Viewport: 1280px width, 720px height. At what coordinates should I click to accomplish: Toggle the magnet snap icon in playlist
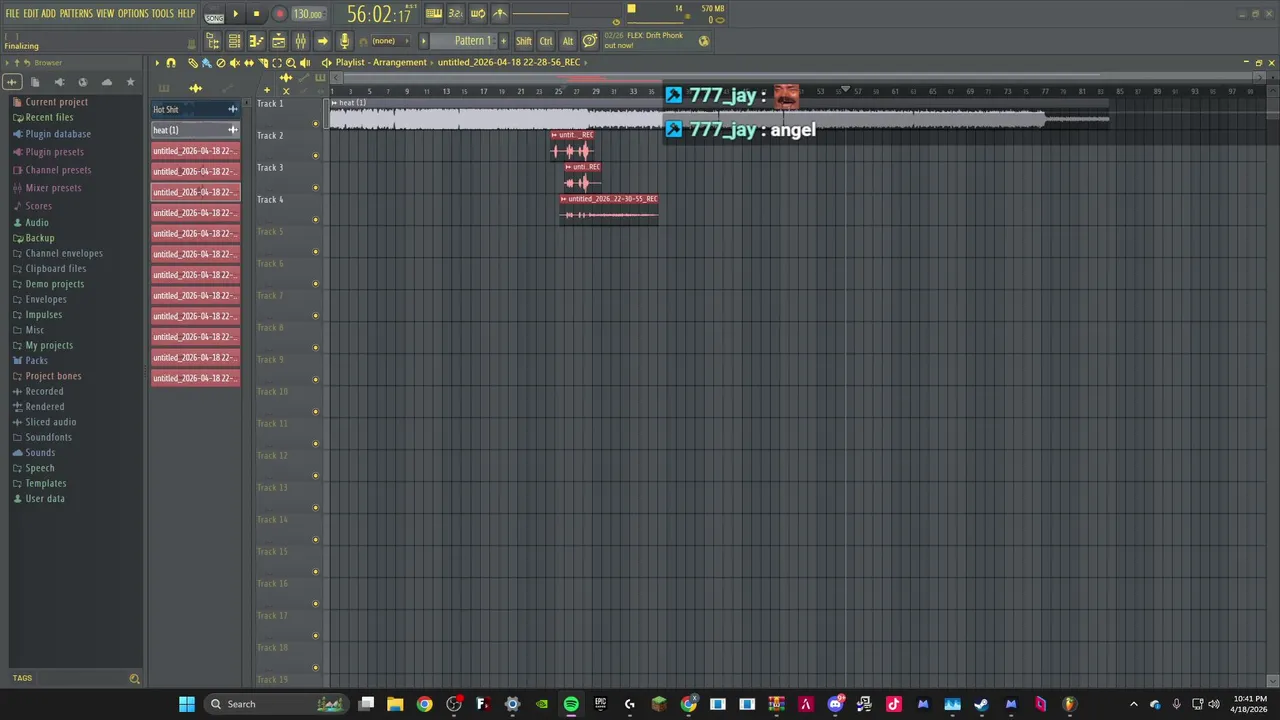pos(170,62)
